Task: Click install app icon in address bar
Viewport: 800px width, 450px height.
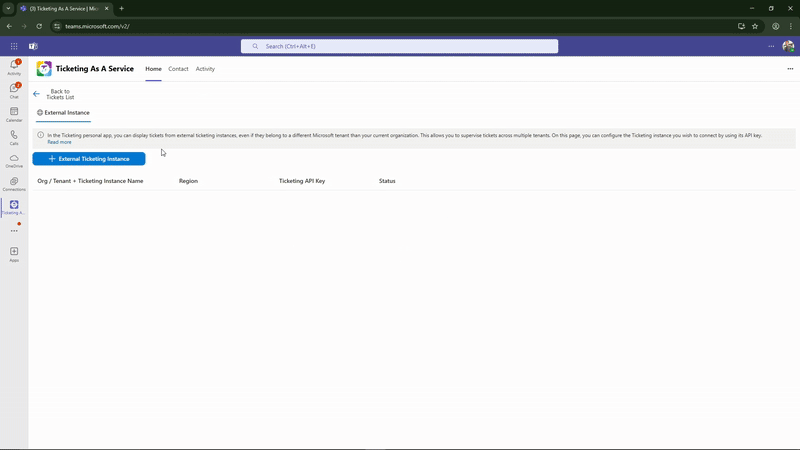Action: [x=741, y=26]
